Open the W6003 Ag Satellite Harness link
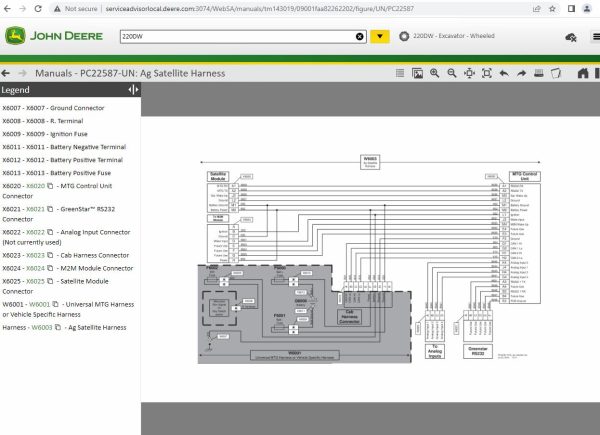600x435 pixels. (x=42, y=327)
